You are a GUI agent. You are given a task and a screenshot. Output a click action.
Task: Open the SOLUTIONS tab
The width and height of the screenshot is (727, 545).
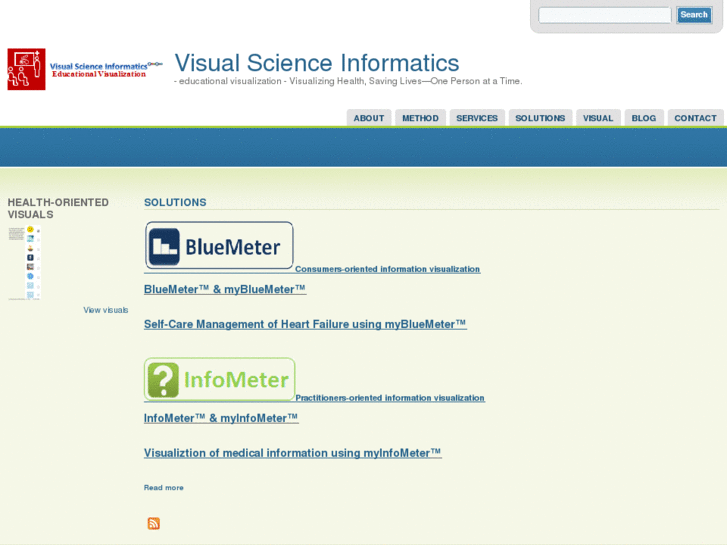[540, 118]
